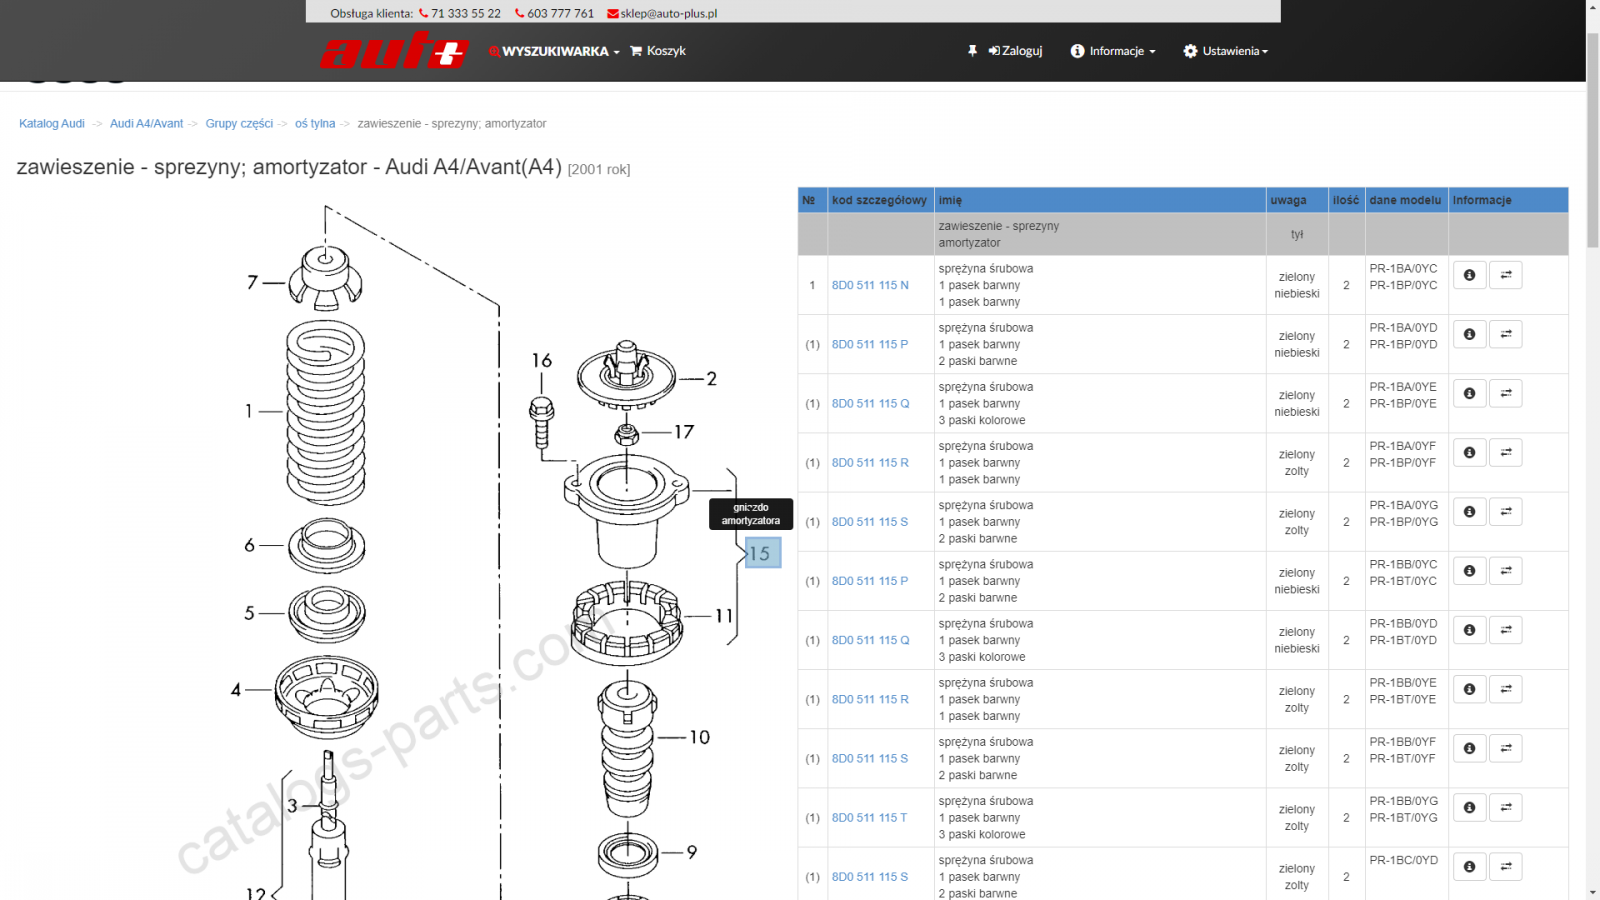This screenshot has height=900, width=1600.
Task: Open the Koszyk shopping cart
Action: point(658,51)
